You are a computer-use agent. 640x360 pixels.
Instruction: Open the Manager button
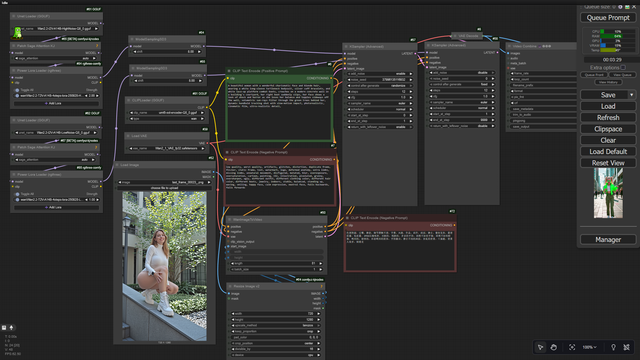[608, 240]
